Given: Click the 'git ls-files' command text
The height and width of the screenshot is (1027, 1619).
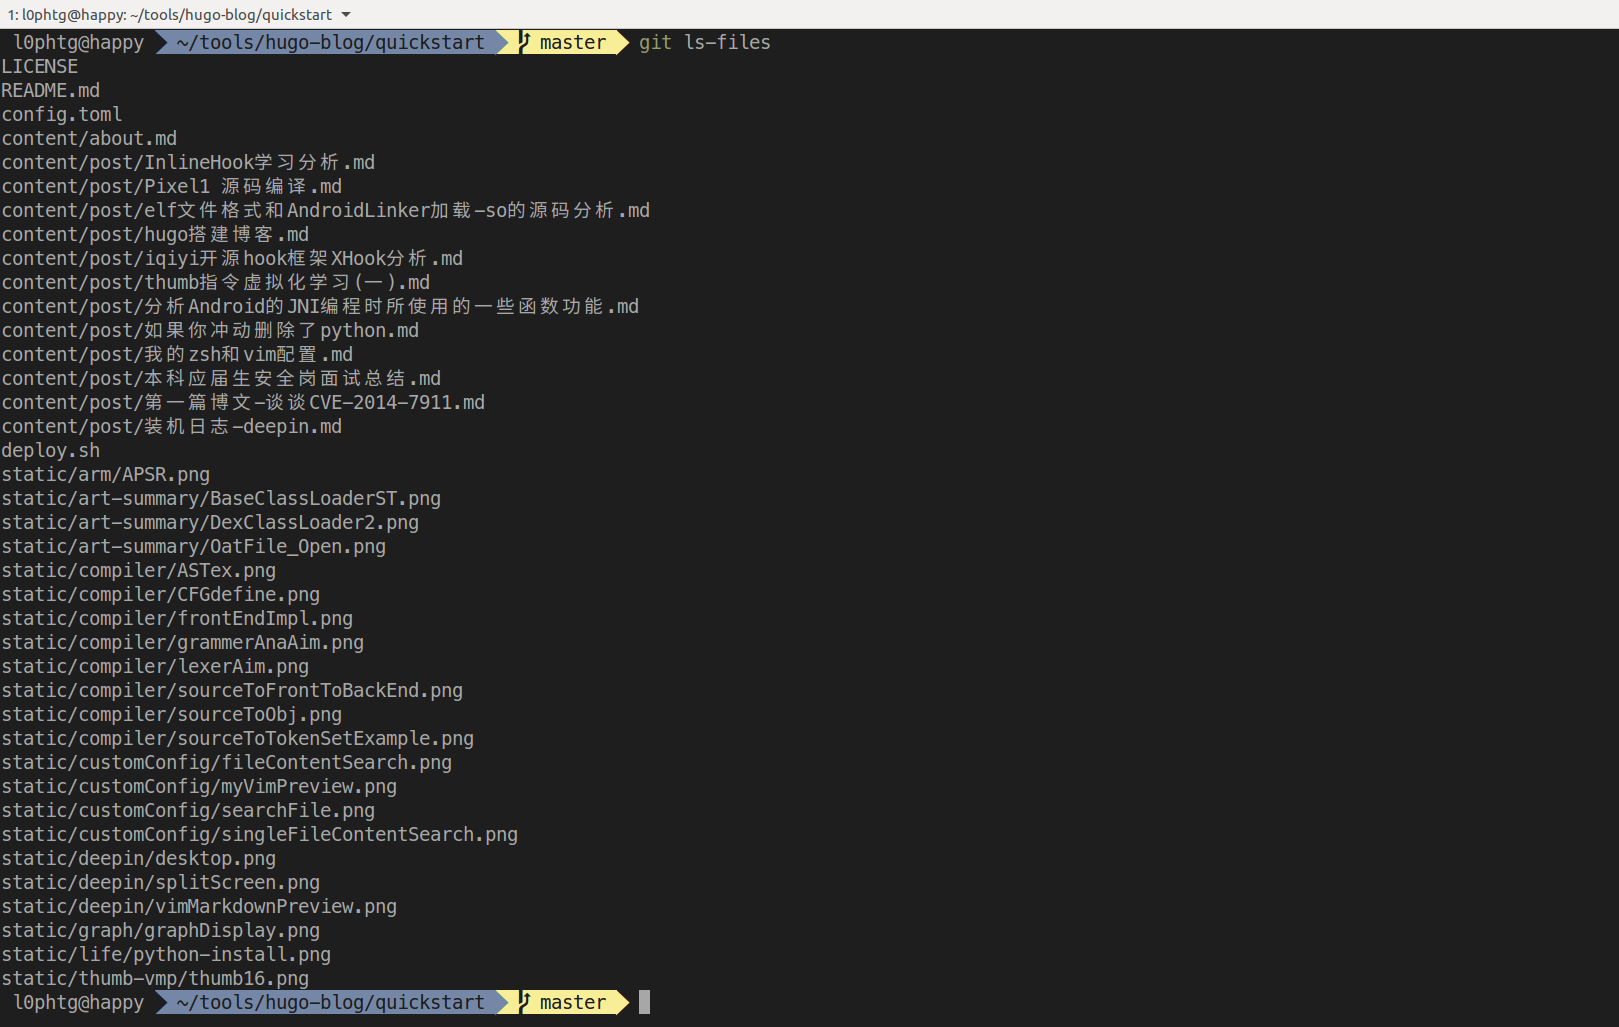Looking at the screenshot, I should (705, 42).
